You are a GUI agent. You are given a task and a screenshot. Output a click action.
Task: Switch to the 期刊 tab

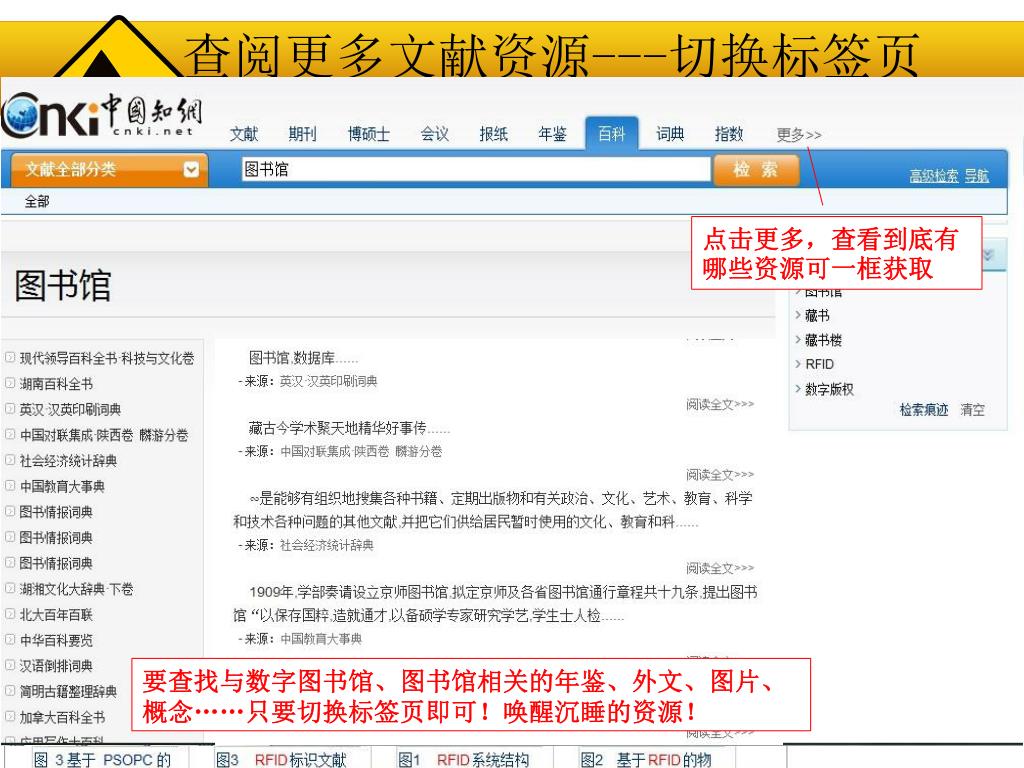tap(302, 134)
